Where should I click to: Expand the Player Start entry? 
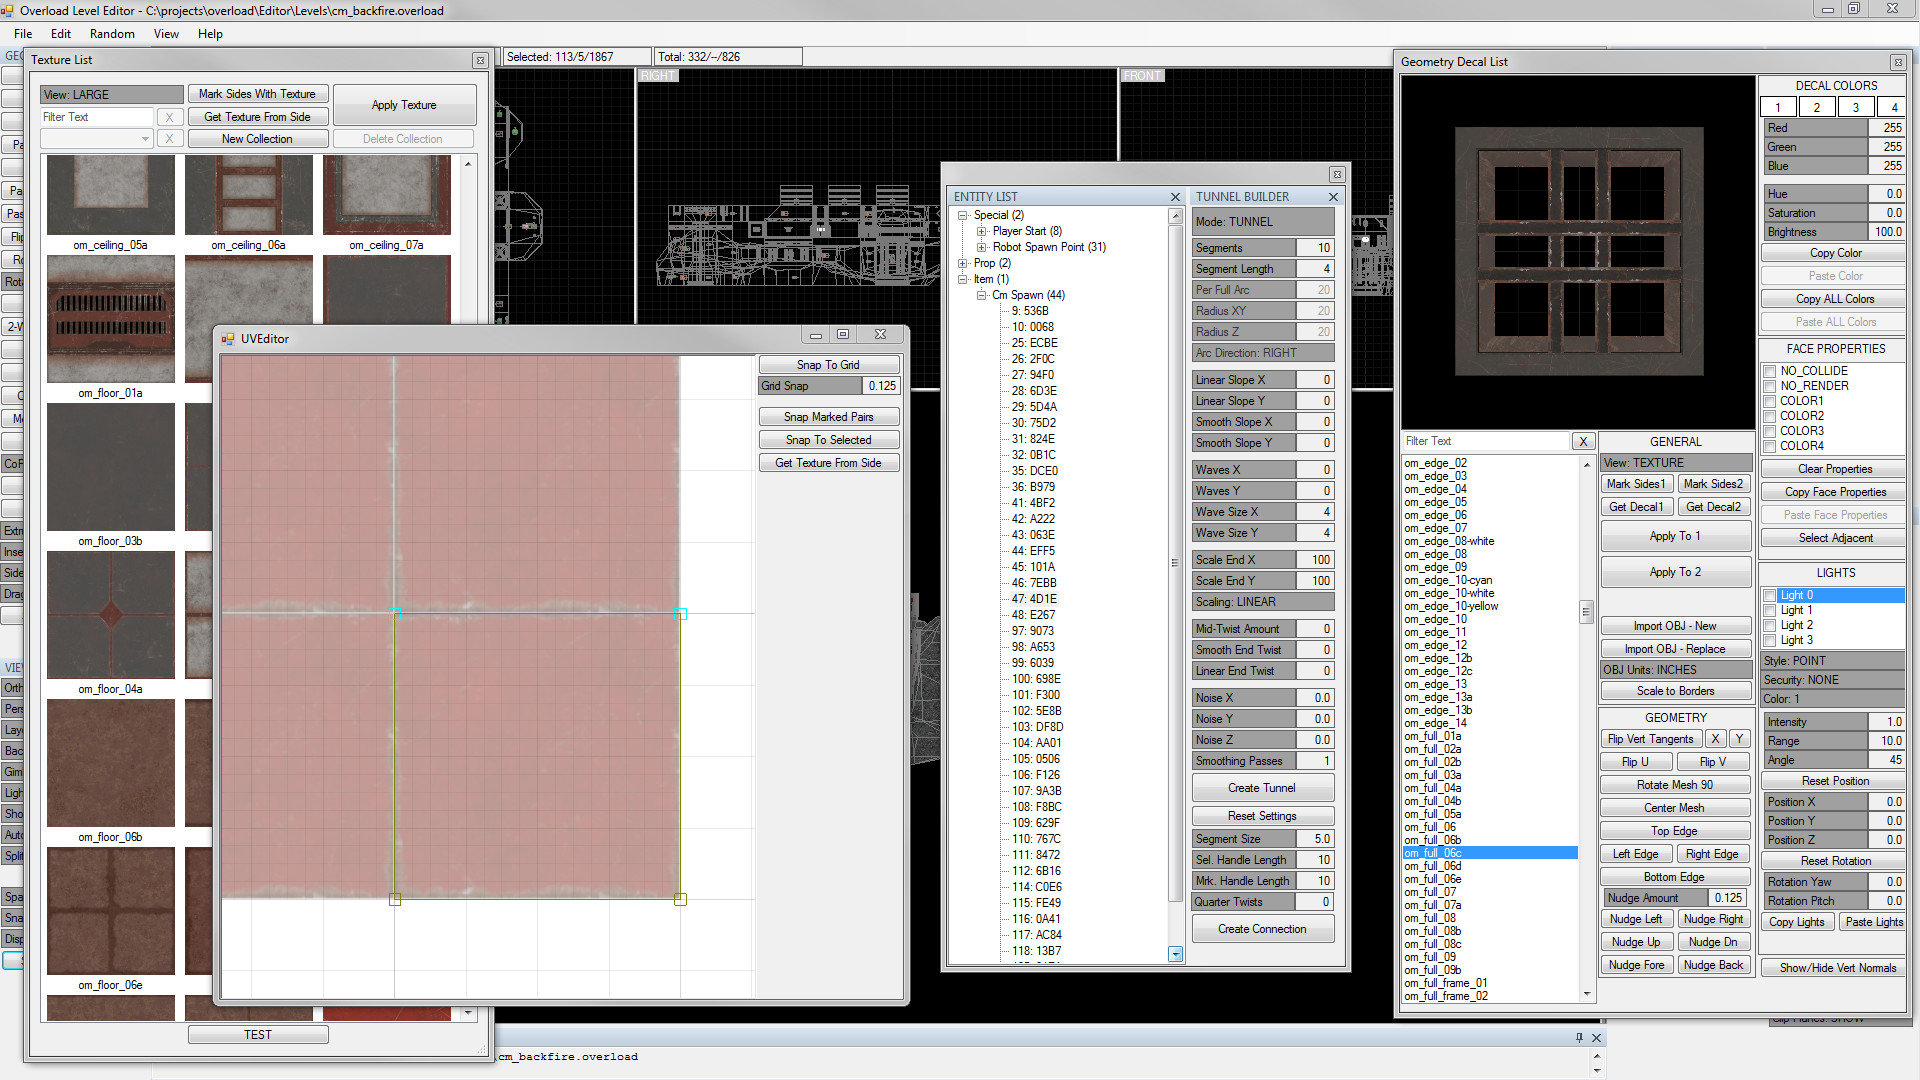point(982,231)
